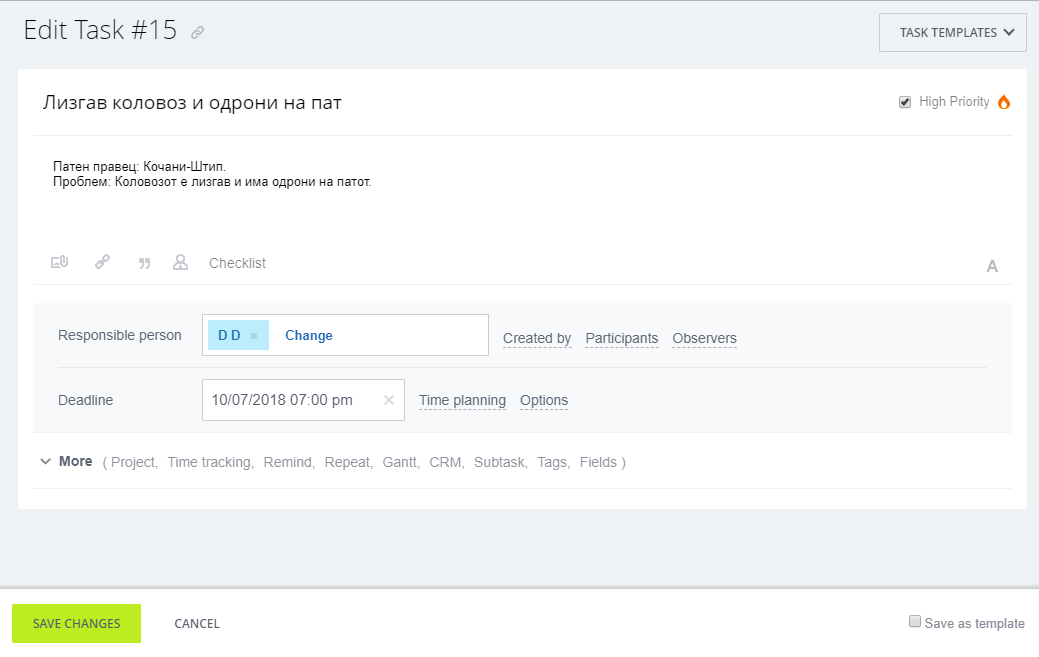
Task: Select the Participants field link
Action: [621, 338]
